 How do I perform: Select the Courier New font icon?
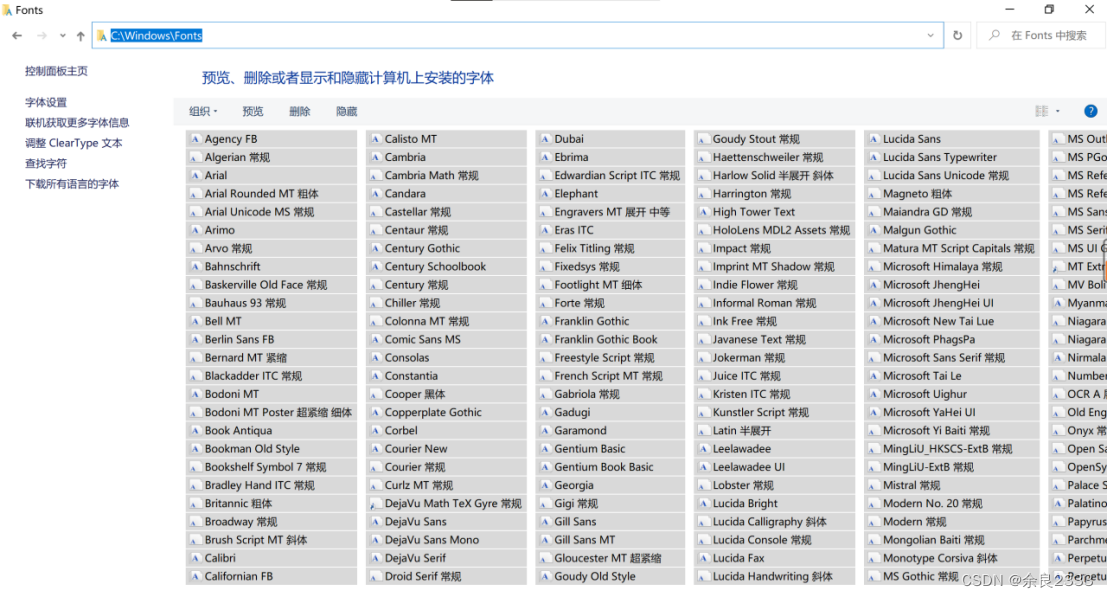click(376, 448)
